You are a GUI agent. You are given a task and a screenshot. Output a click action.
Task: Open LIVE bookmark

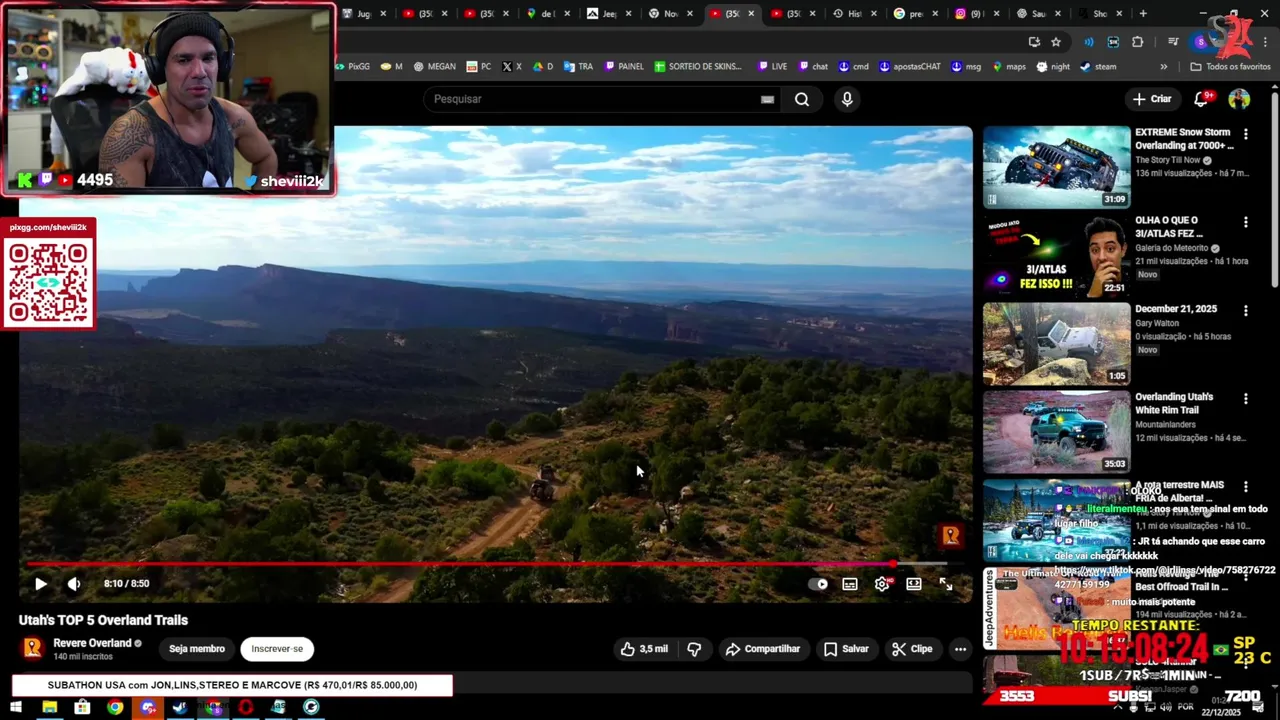[772, 67]
